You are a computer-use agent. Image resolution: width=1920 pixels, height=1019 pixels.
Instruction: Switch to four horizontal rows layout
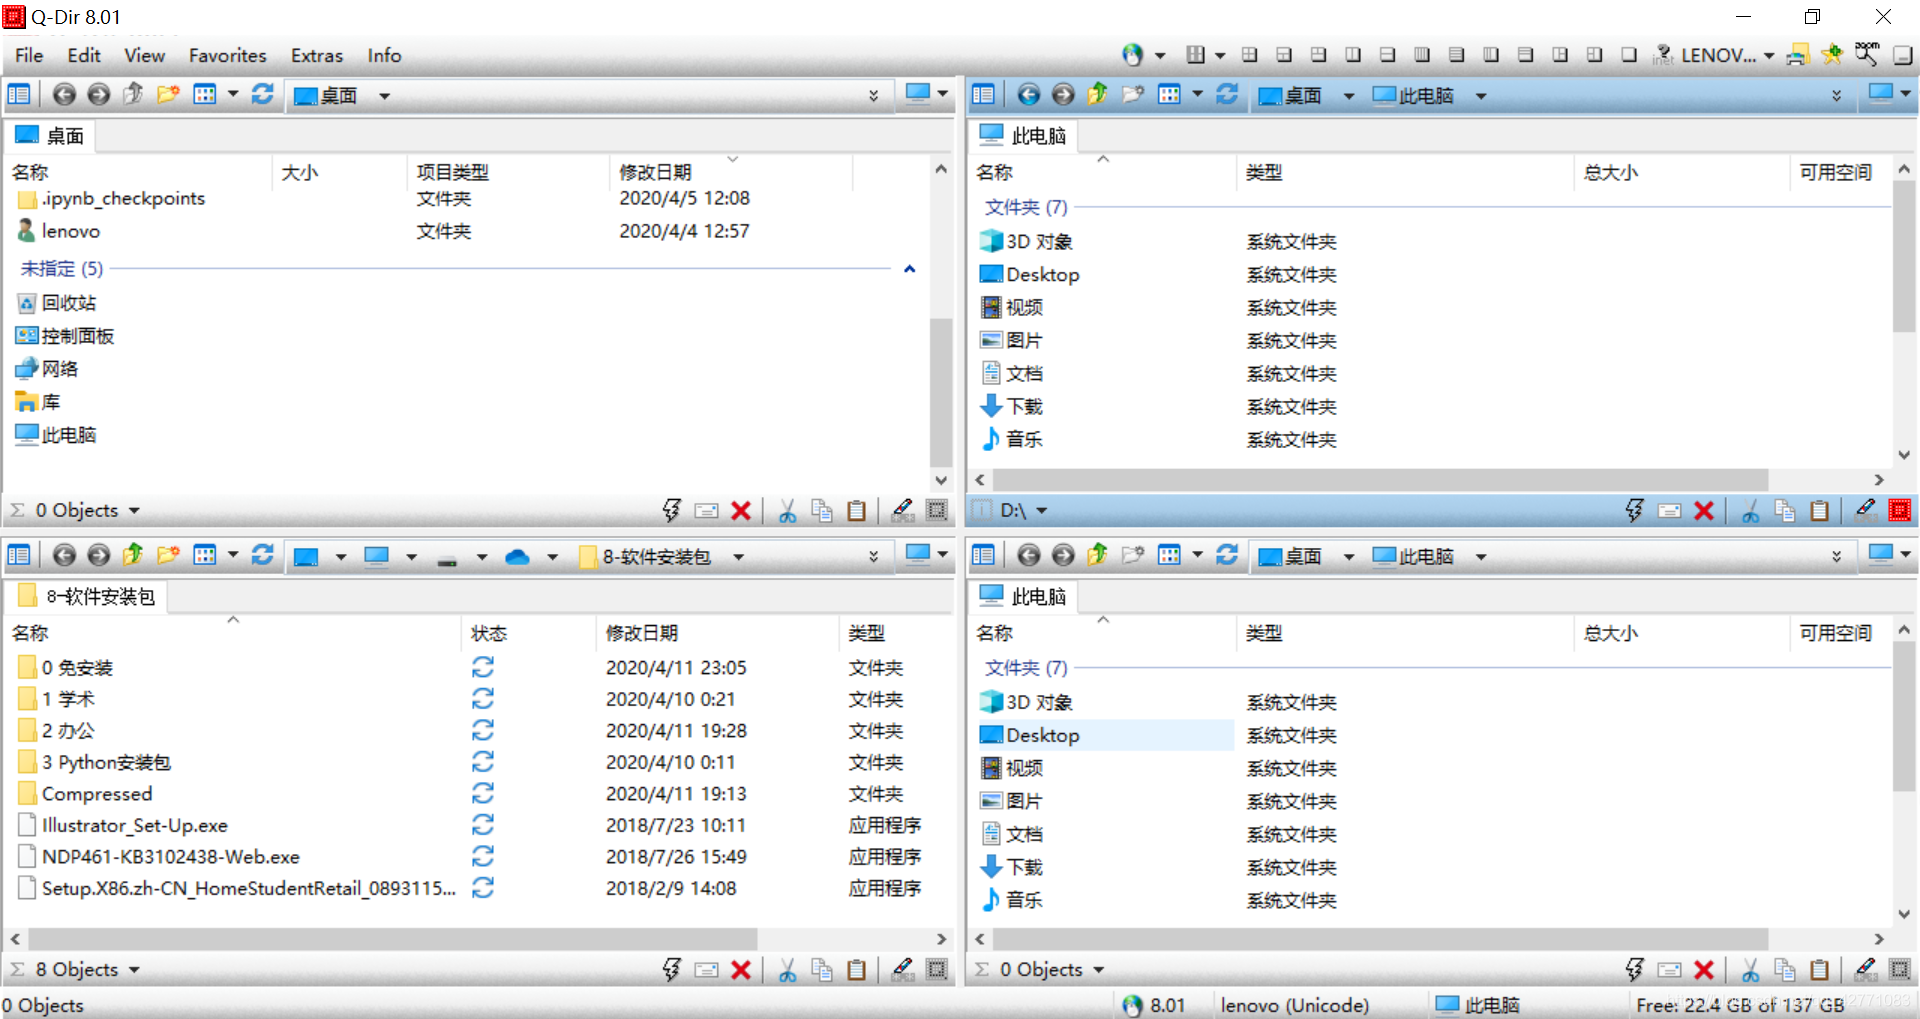[1457, 55]
